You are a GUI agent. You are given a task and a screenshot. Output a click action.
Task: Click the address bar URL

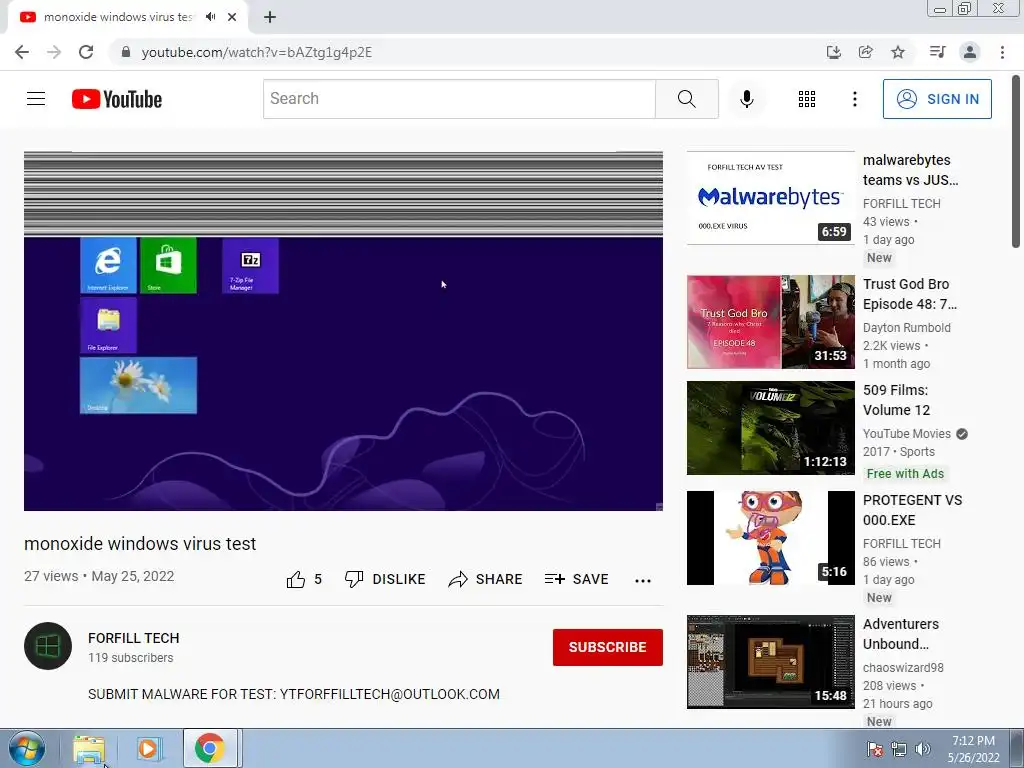pyautogui.click(x=257, y=52)
